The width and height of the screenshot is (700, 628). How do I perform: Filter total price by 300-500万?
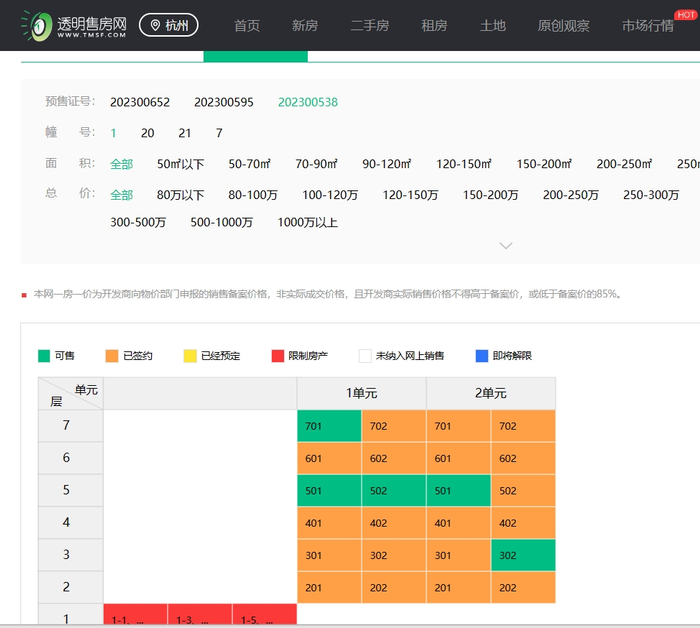pos(138,222)
